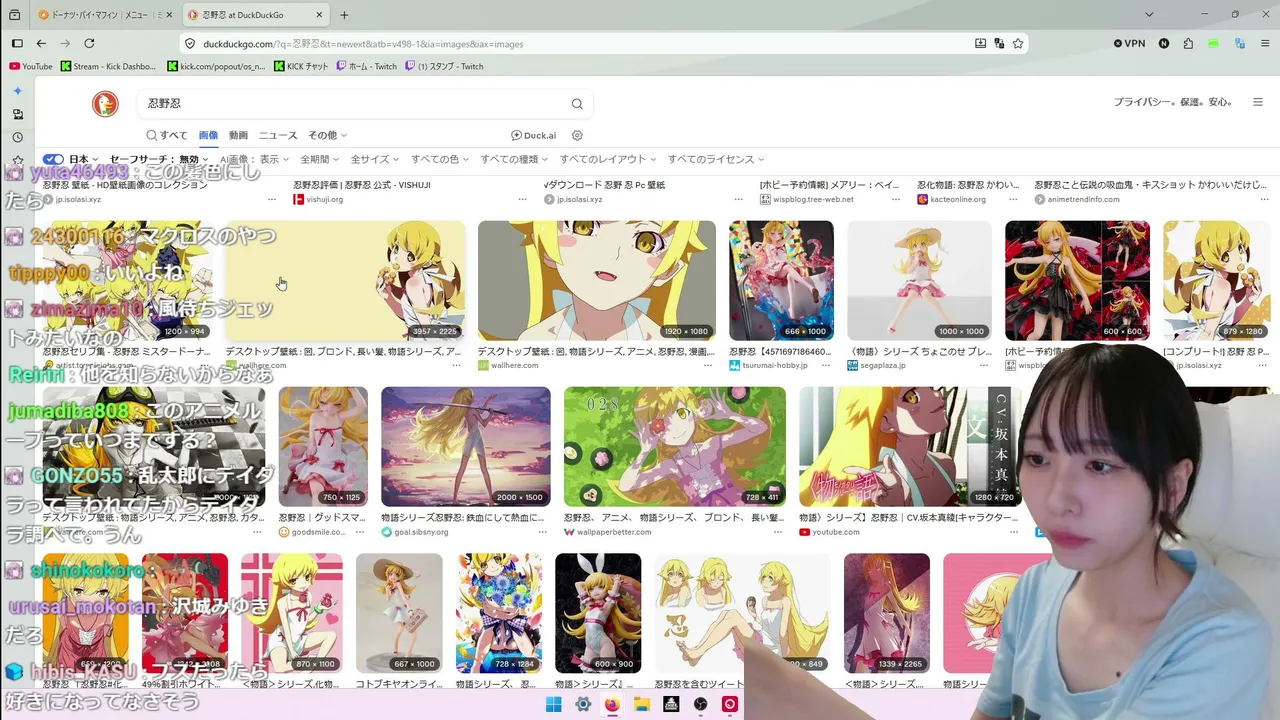Activate the 忍野忍 at DuckDuckGo browser tab
This screenshot has height=720, width=1280.
pos(256,15)
